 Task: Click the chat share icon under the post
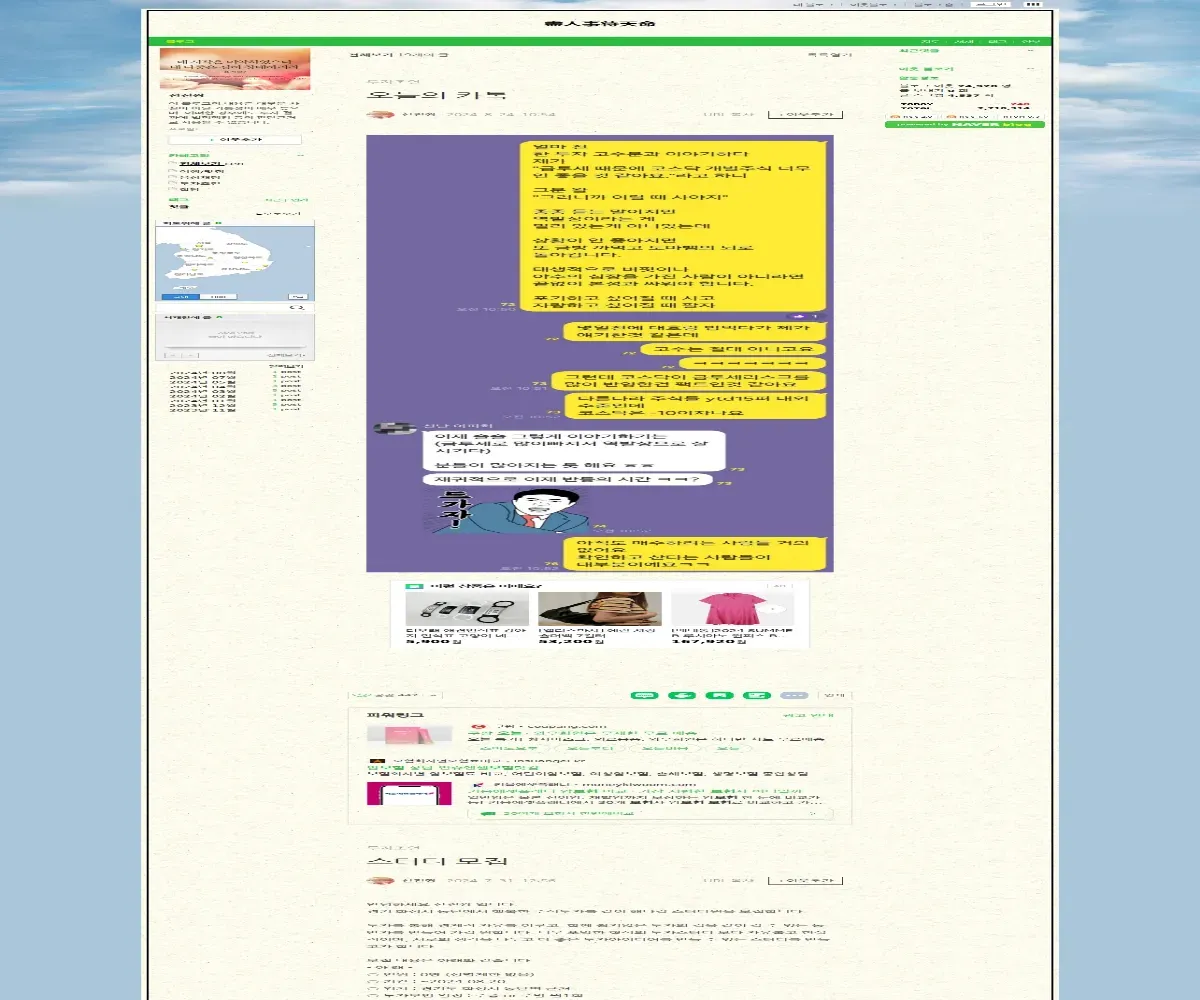coord(645,694)
